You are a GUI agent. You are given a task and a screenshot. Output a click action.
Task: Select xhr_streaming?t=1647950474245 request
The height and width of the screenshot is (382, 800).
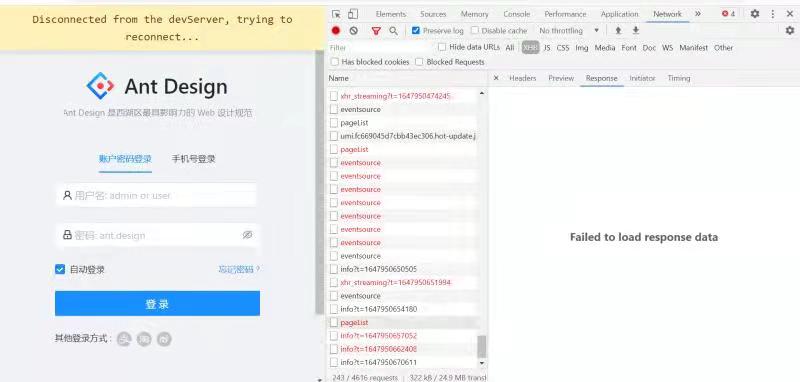[x=395, y=95]
